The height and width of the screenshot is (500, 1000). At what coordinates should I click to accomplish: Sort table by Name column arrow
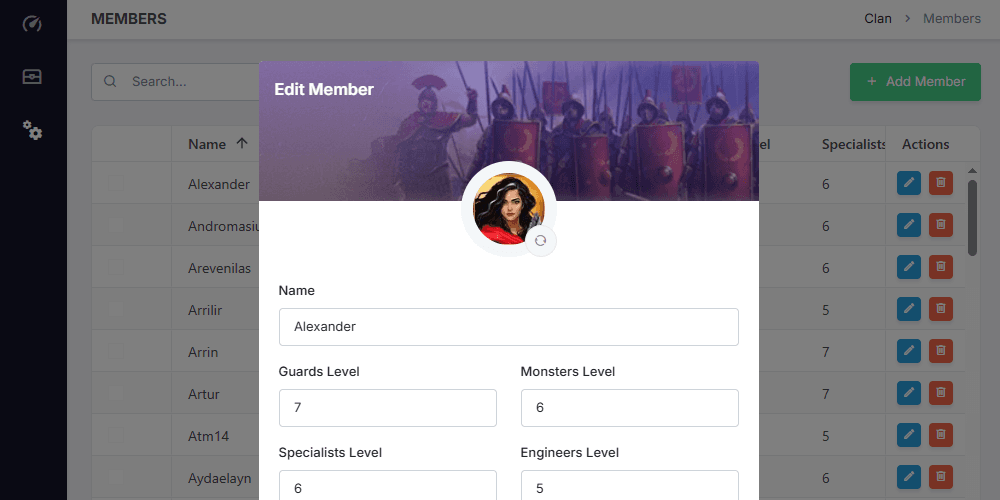coord(242,144)
